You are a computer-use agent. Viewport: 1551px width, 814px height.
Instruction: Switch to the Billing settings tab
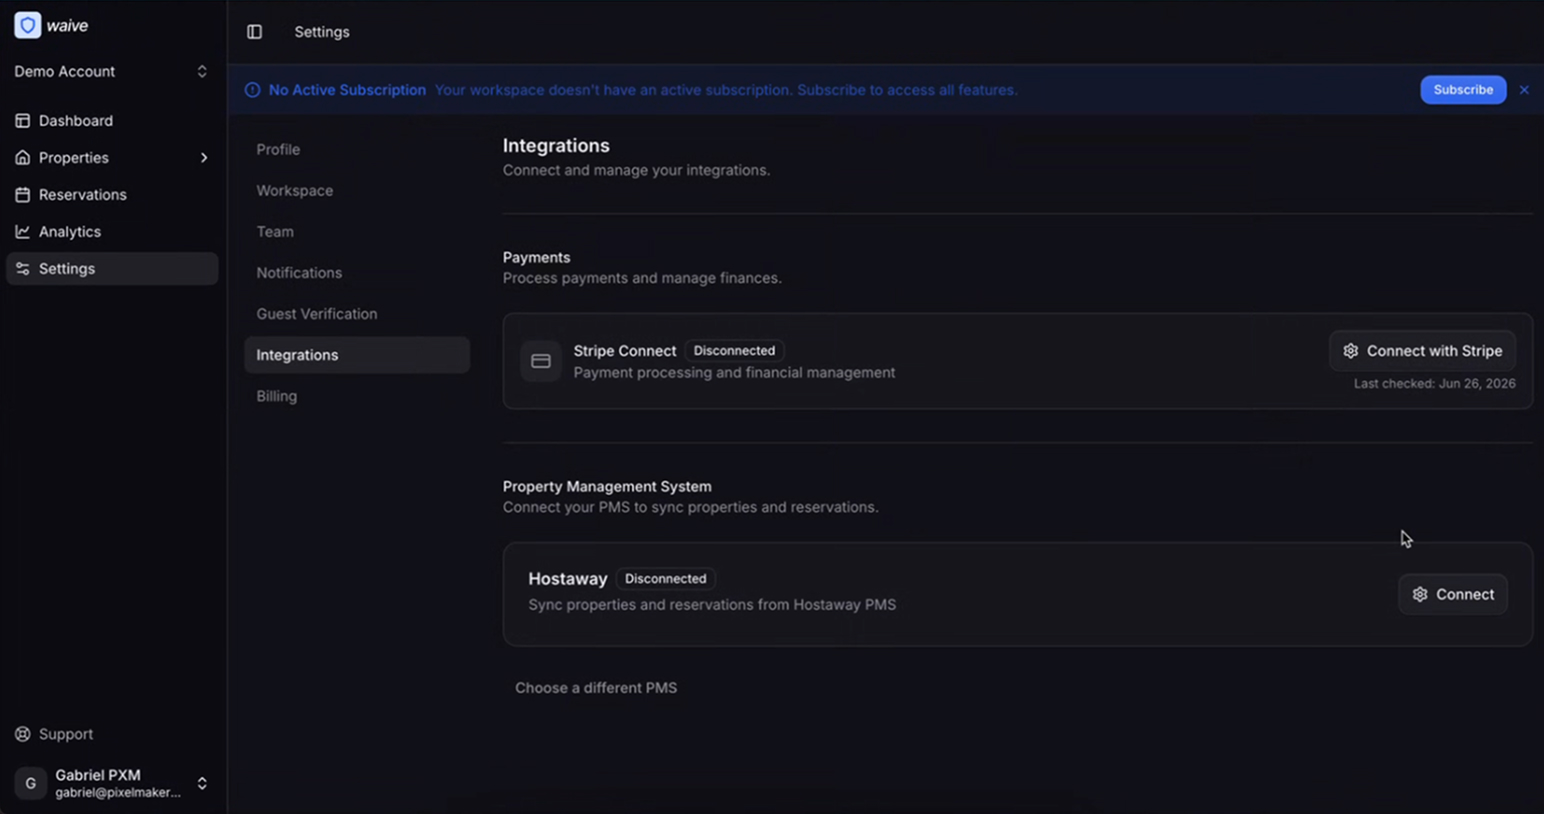tap(357, 396)
